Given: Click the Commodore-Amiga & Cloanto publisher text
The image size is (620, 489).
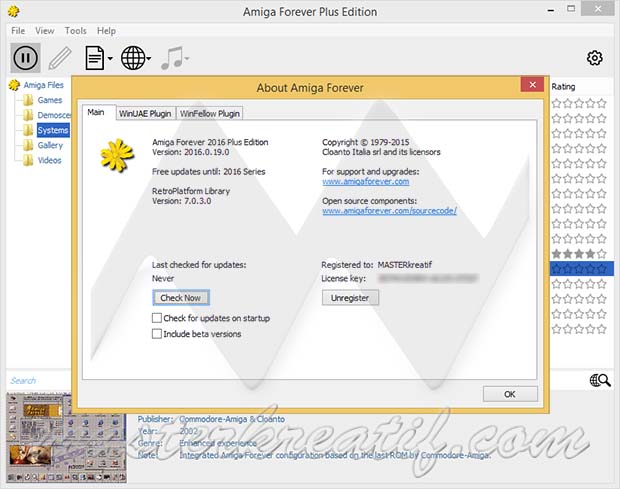Looking at the screenshot, I should 232,419.
